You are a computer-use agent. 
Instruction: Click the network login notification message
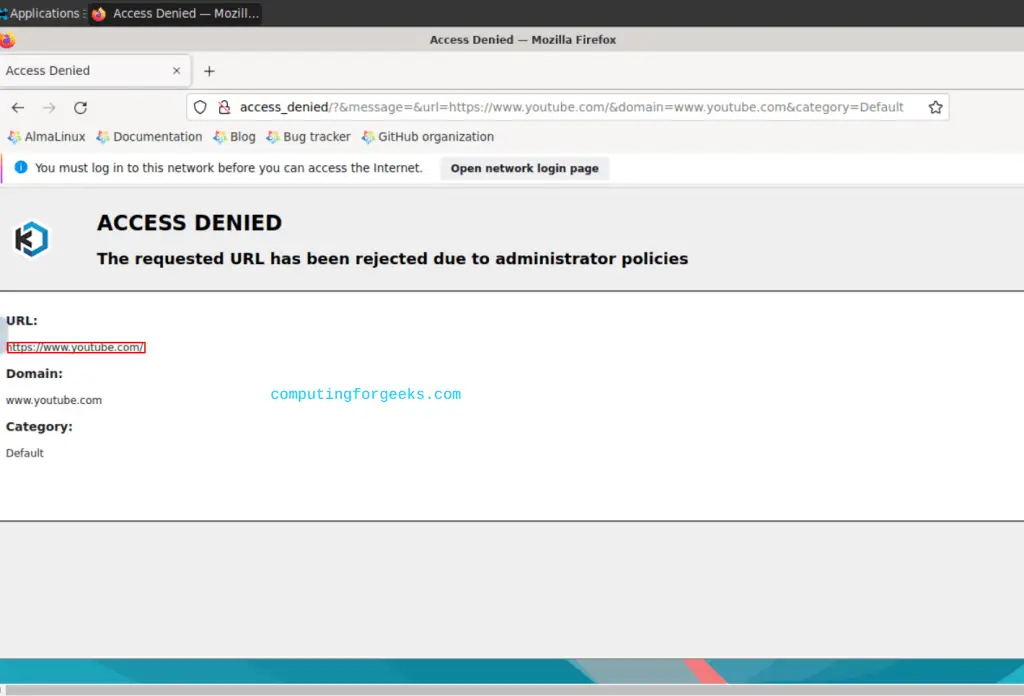tap(229, 168)
